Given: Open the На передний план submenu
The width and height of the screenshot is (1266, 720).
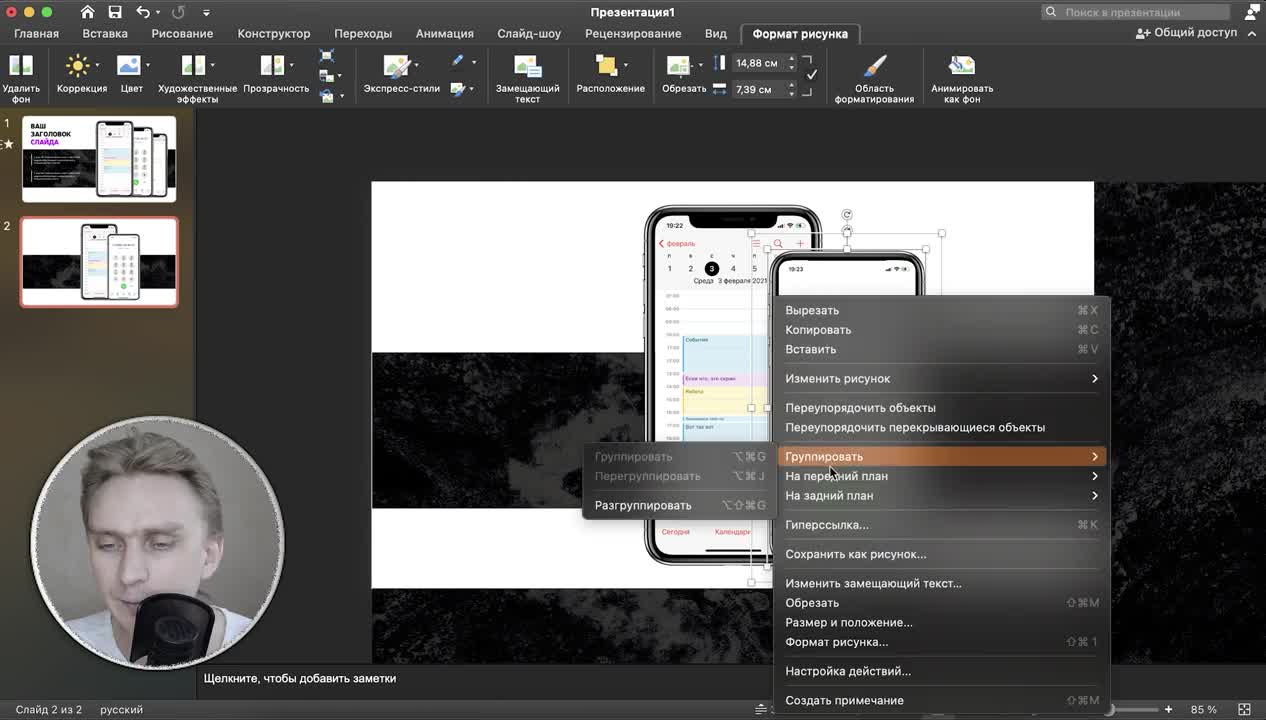Looking at the screenshot, I should [941, 476].
